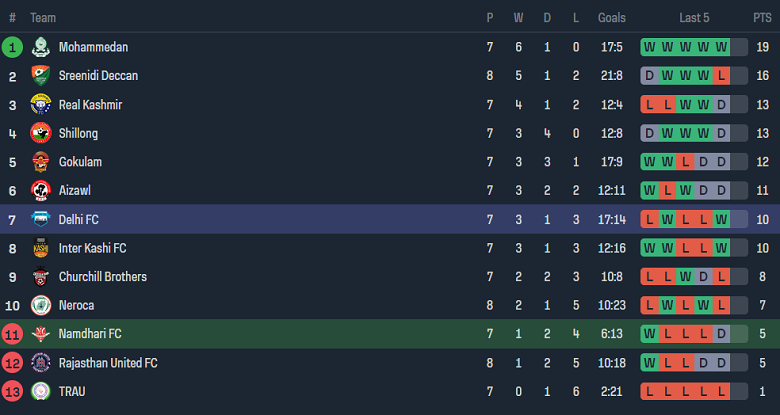Click the Churchill Brothers logo icon

pyautogui.click(x=41, y=277)
